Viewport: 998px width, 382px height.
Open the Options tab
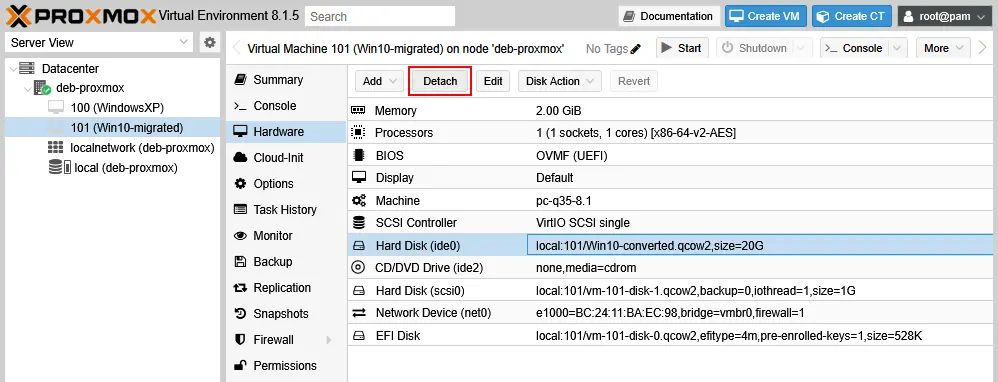click(x=286, y=183)
